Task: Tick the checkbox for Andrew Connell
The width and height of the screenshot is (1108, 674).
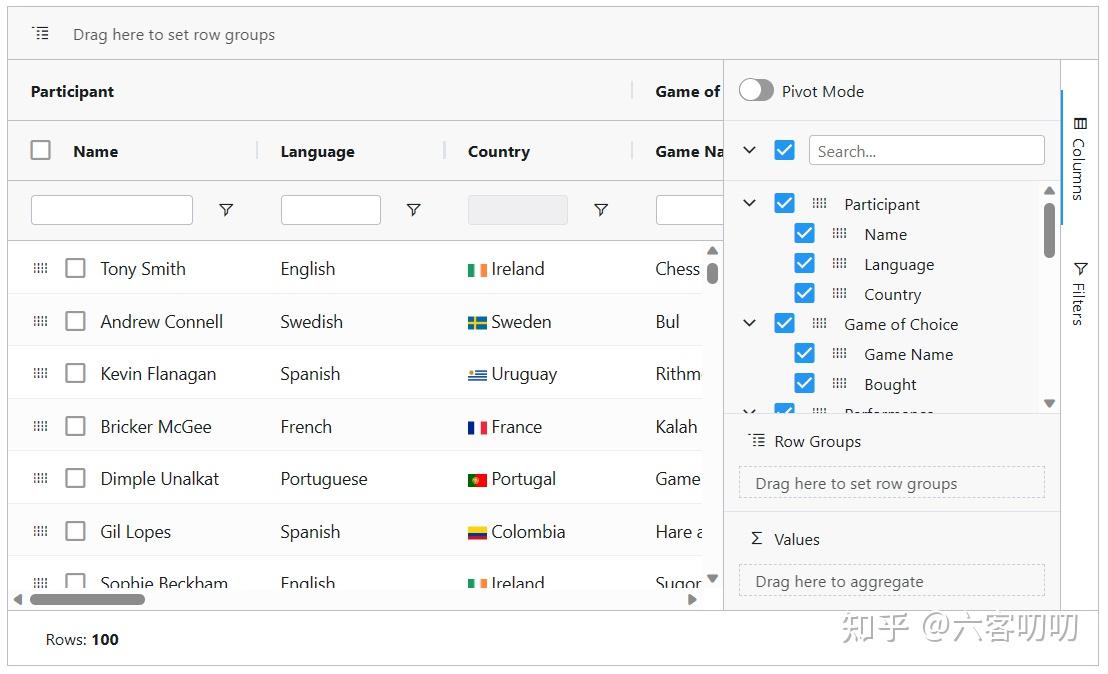Action: pos(75,321)
